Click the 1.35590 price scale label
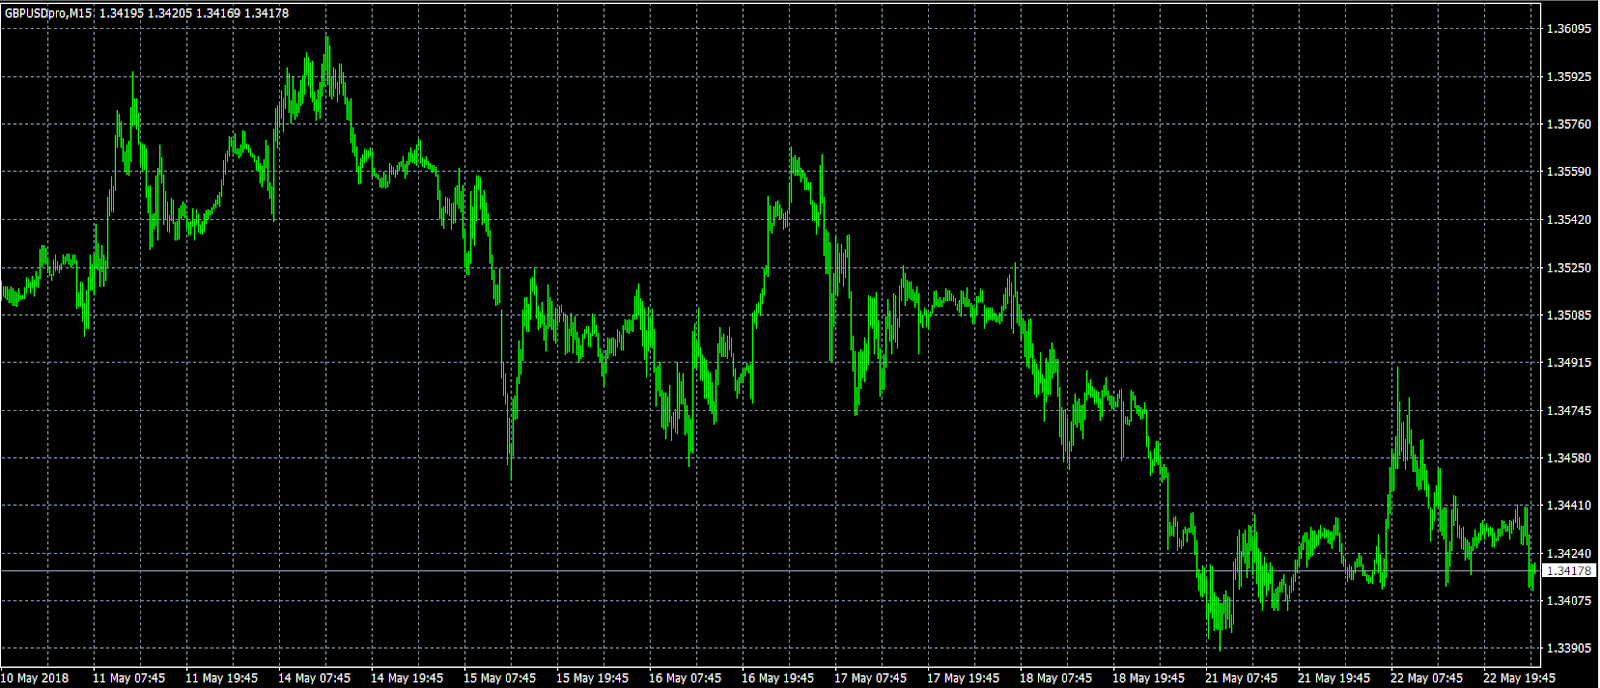The height and width of the screenshot is (688, 1600). pyautogui.click(x=1568, y=172)
